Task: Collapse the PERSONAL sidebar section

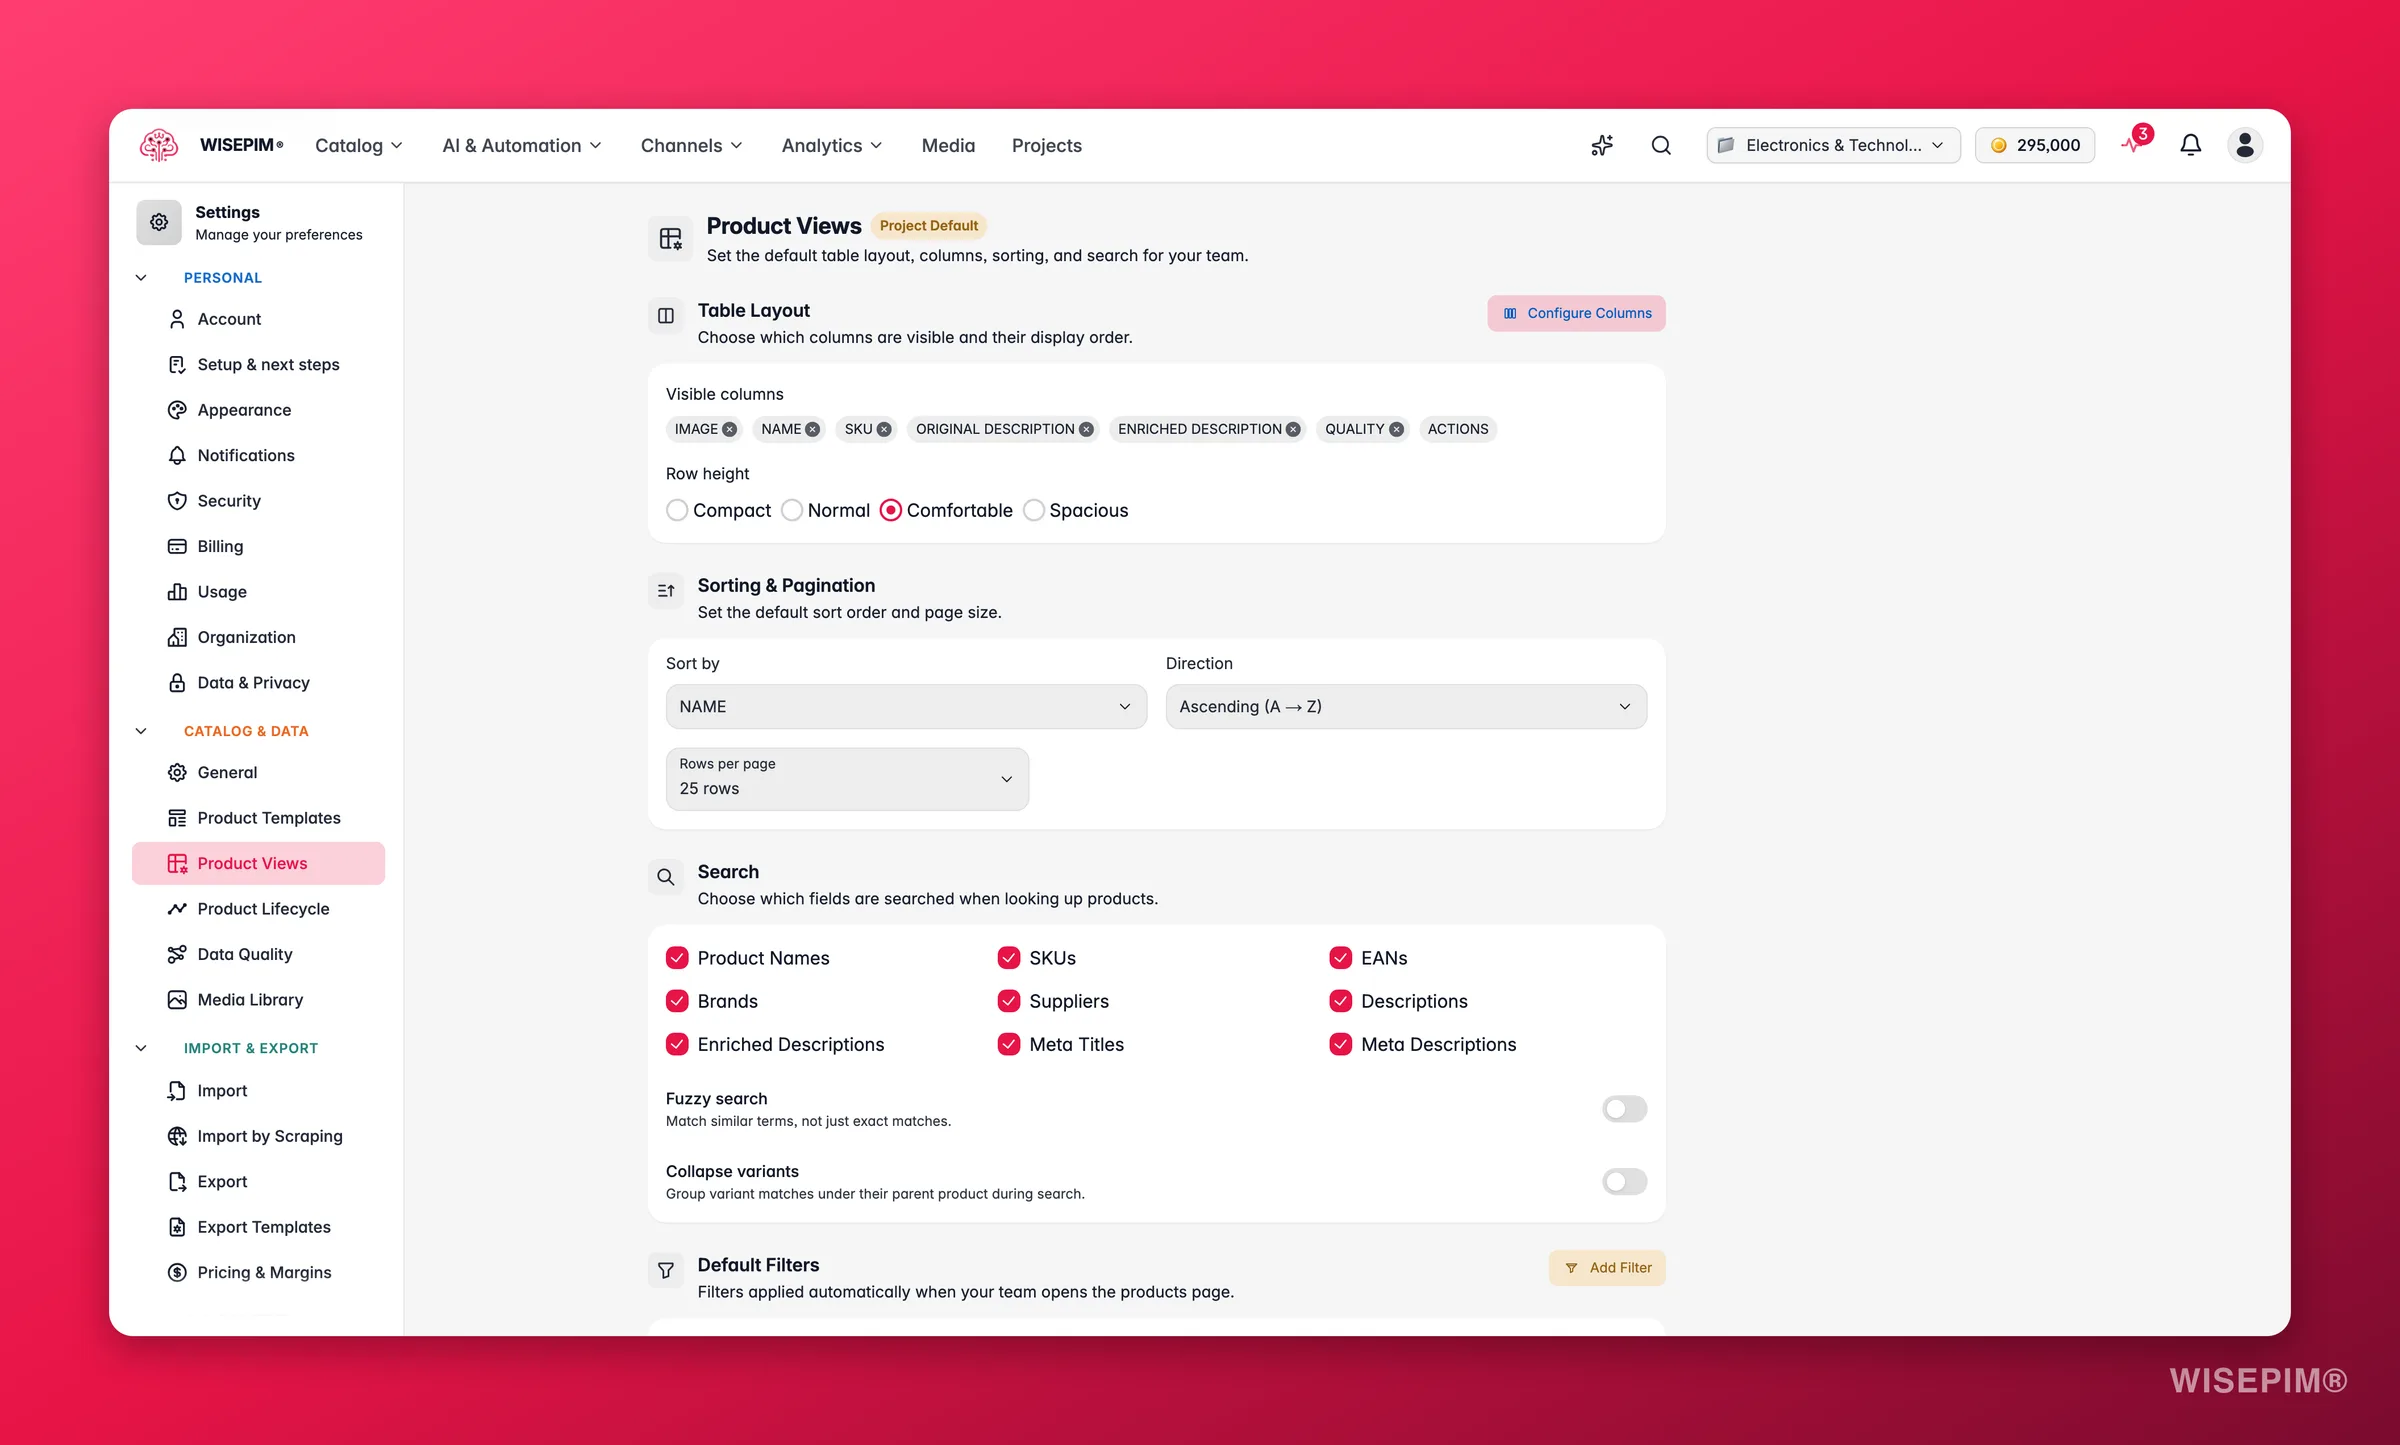Action: pyautogui.click(x=141, y=277)
